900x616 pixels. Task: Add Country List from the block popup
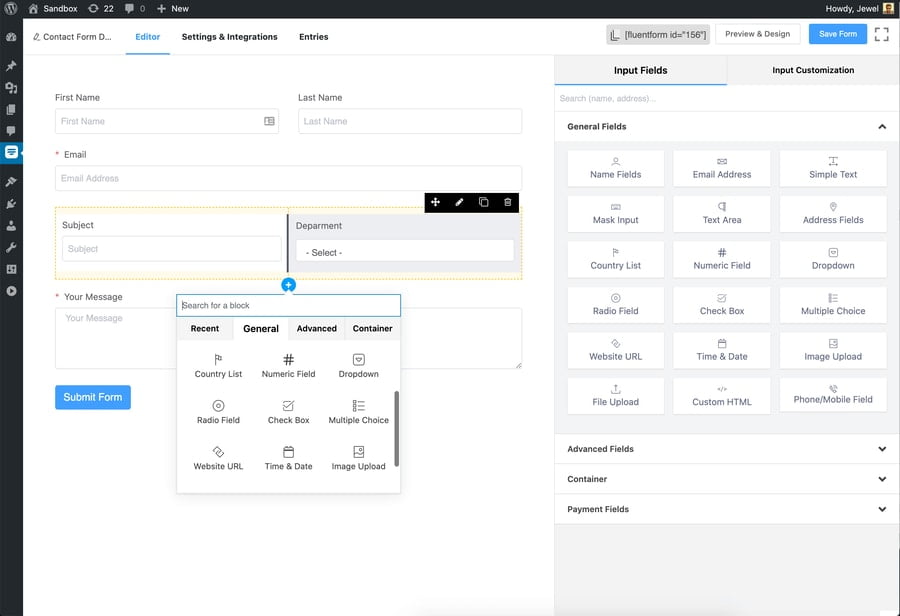point(218,365)
